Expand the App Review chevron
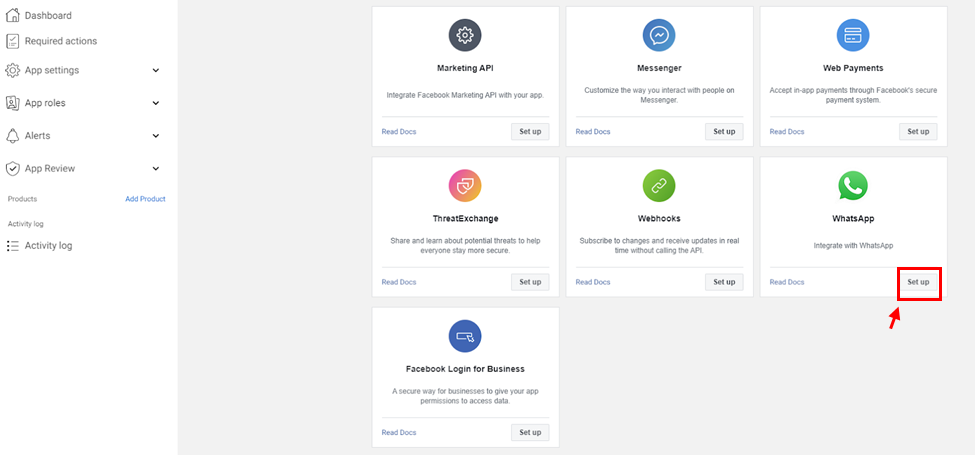This screenshot has height=455, width=975. click(x=156, y=168)
